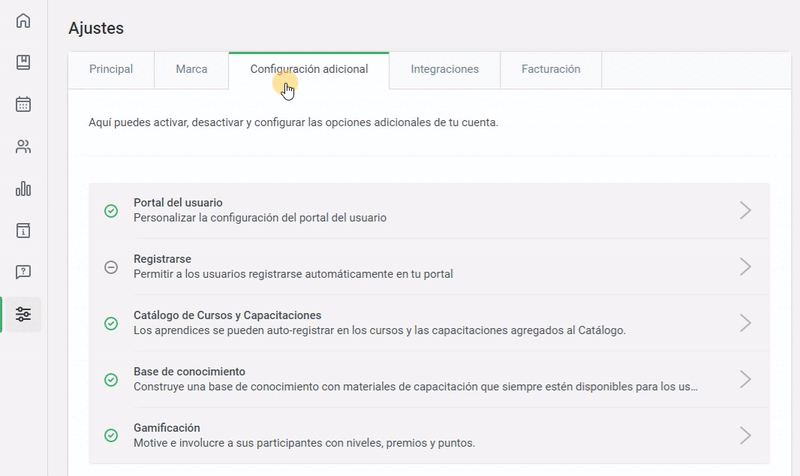Expand the Base de conocimiento chevron
Image resolution: width=800 pixels, height=476 pixels.
(745, 379)
